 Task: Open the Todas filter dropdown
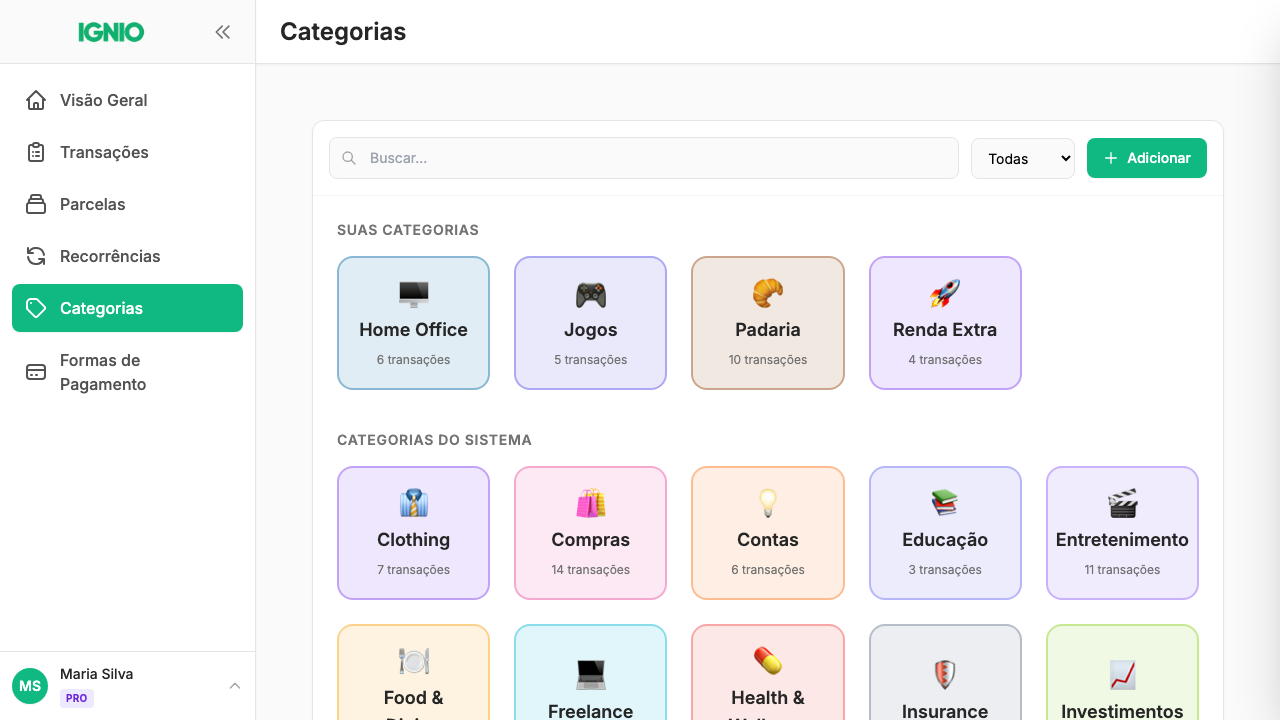click(1022, 158)
